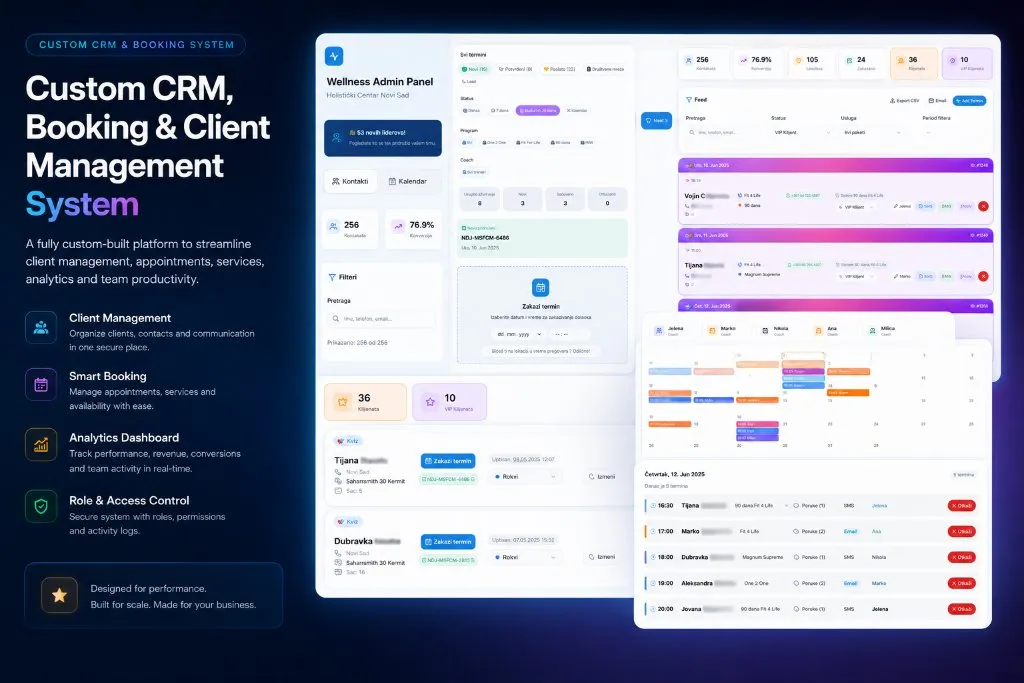Select the One 2 One program chip

[494, 142]
